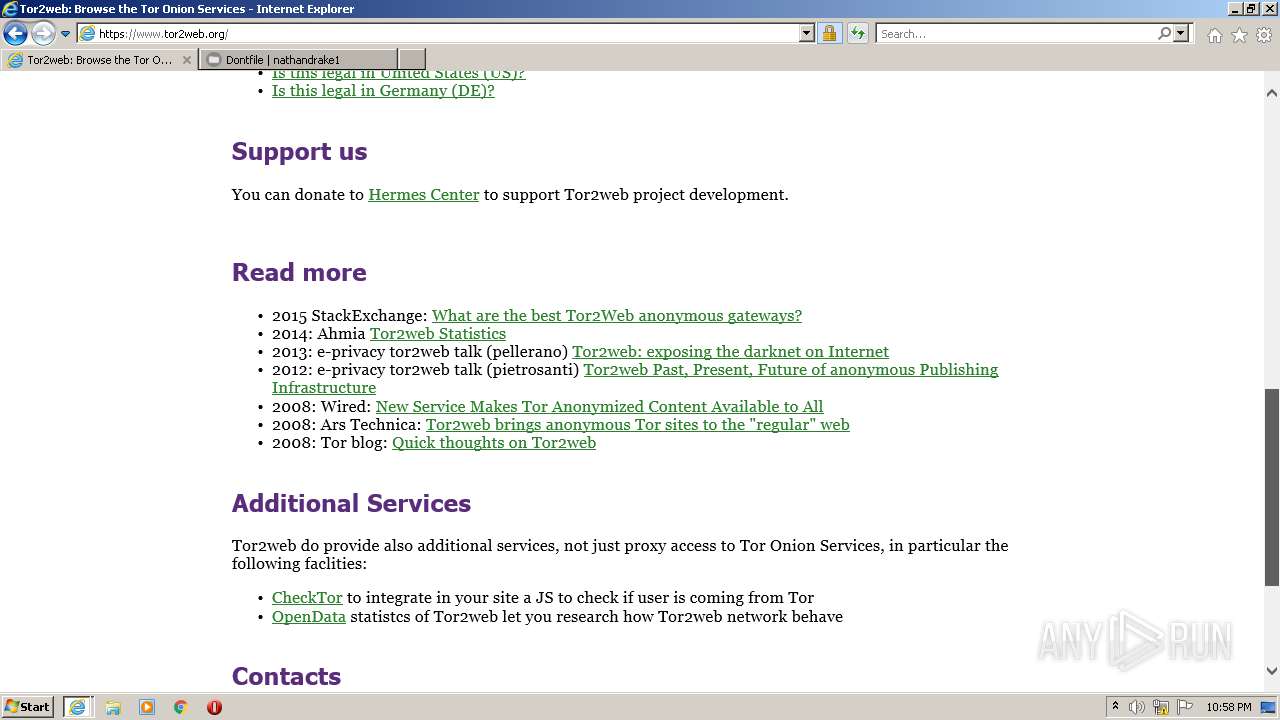Open a new tab button
The height and width of the screenshot is (720, 1280).
(x=412, y=60)
